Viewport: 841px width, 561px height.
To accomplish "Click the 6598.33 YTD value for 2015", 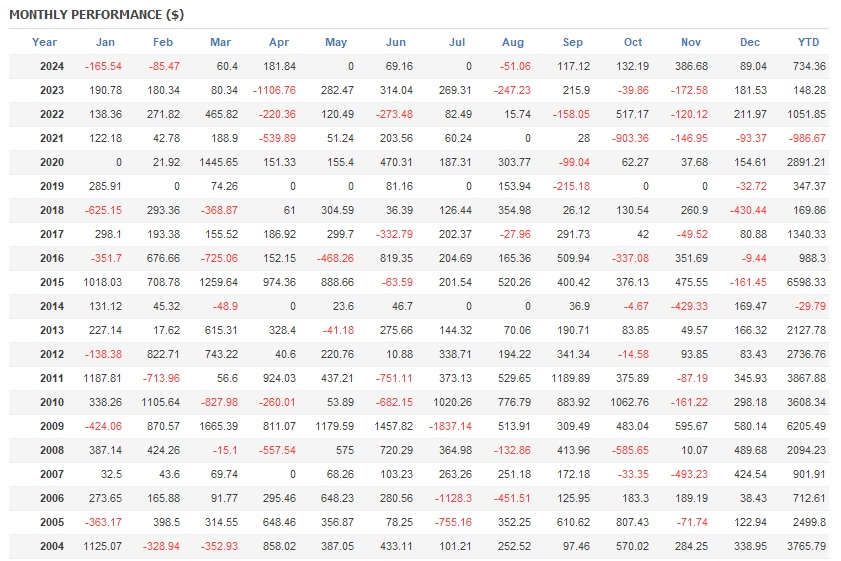I will tap(806, 282).
